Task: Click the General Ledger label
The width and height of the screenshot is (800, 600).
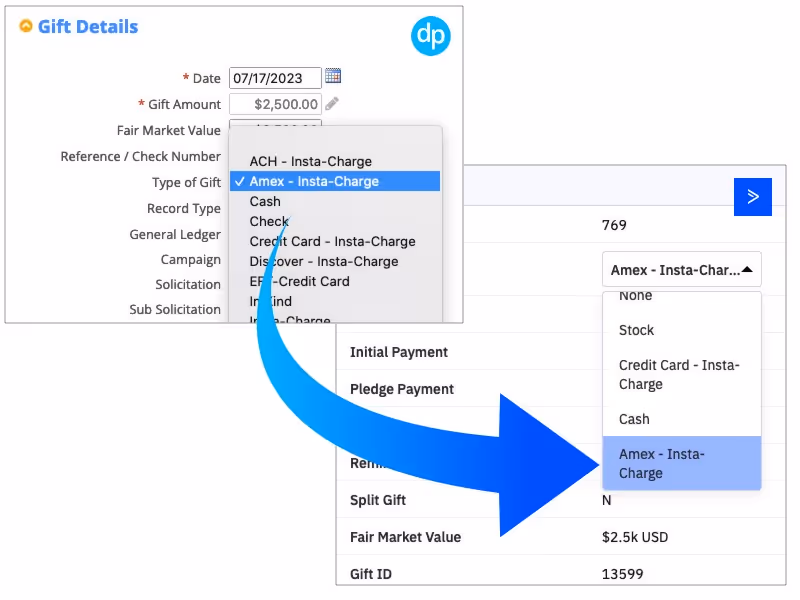Action: (175, 235)
